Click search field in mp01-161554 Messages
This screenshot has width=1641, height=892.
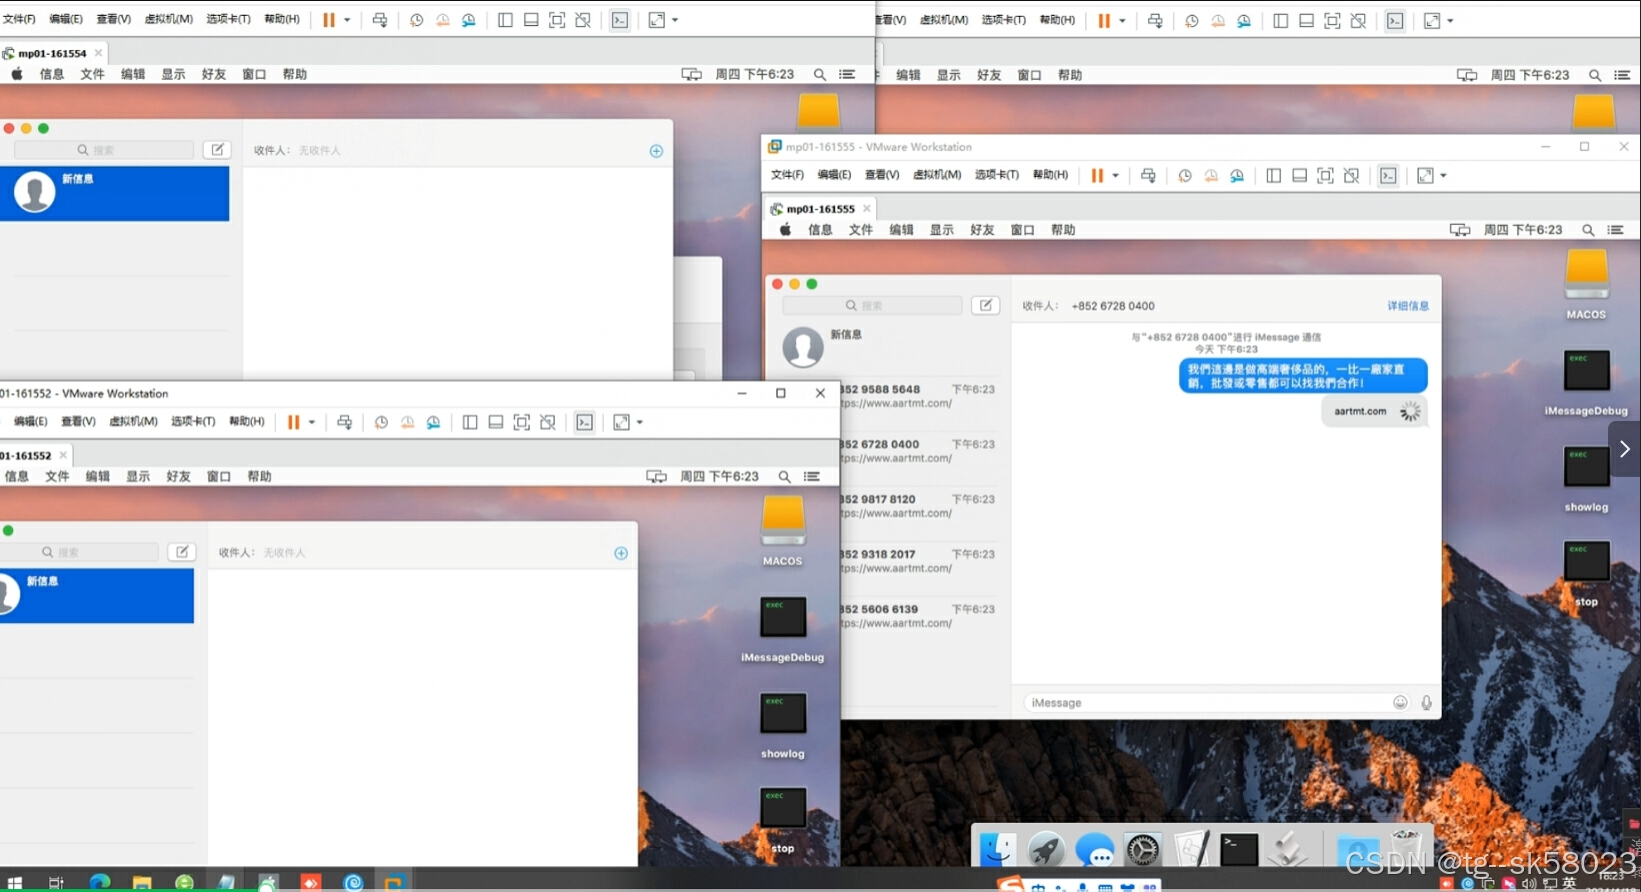(104, 149)
